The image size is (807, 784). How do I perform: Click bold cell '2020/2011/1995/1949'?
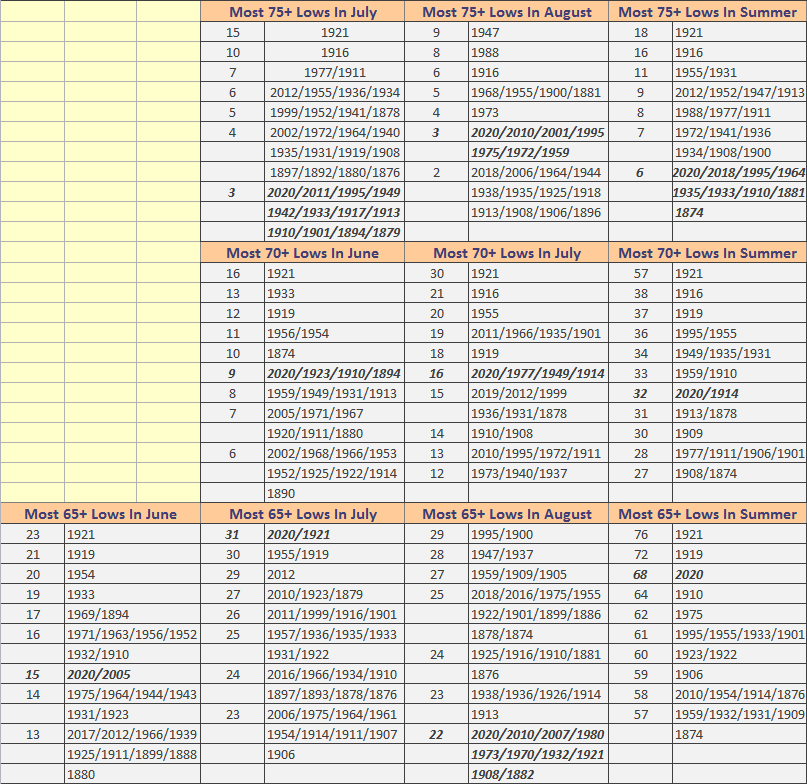pos(335,193)
